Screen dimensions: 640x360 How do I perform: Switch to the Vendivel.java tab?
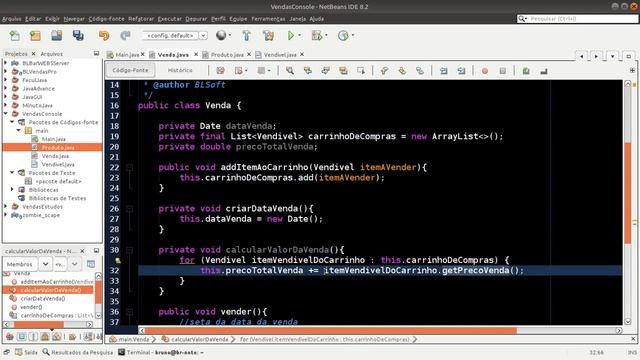coord(280,55)
